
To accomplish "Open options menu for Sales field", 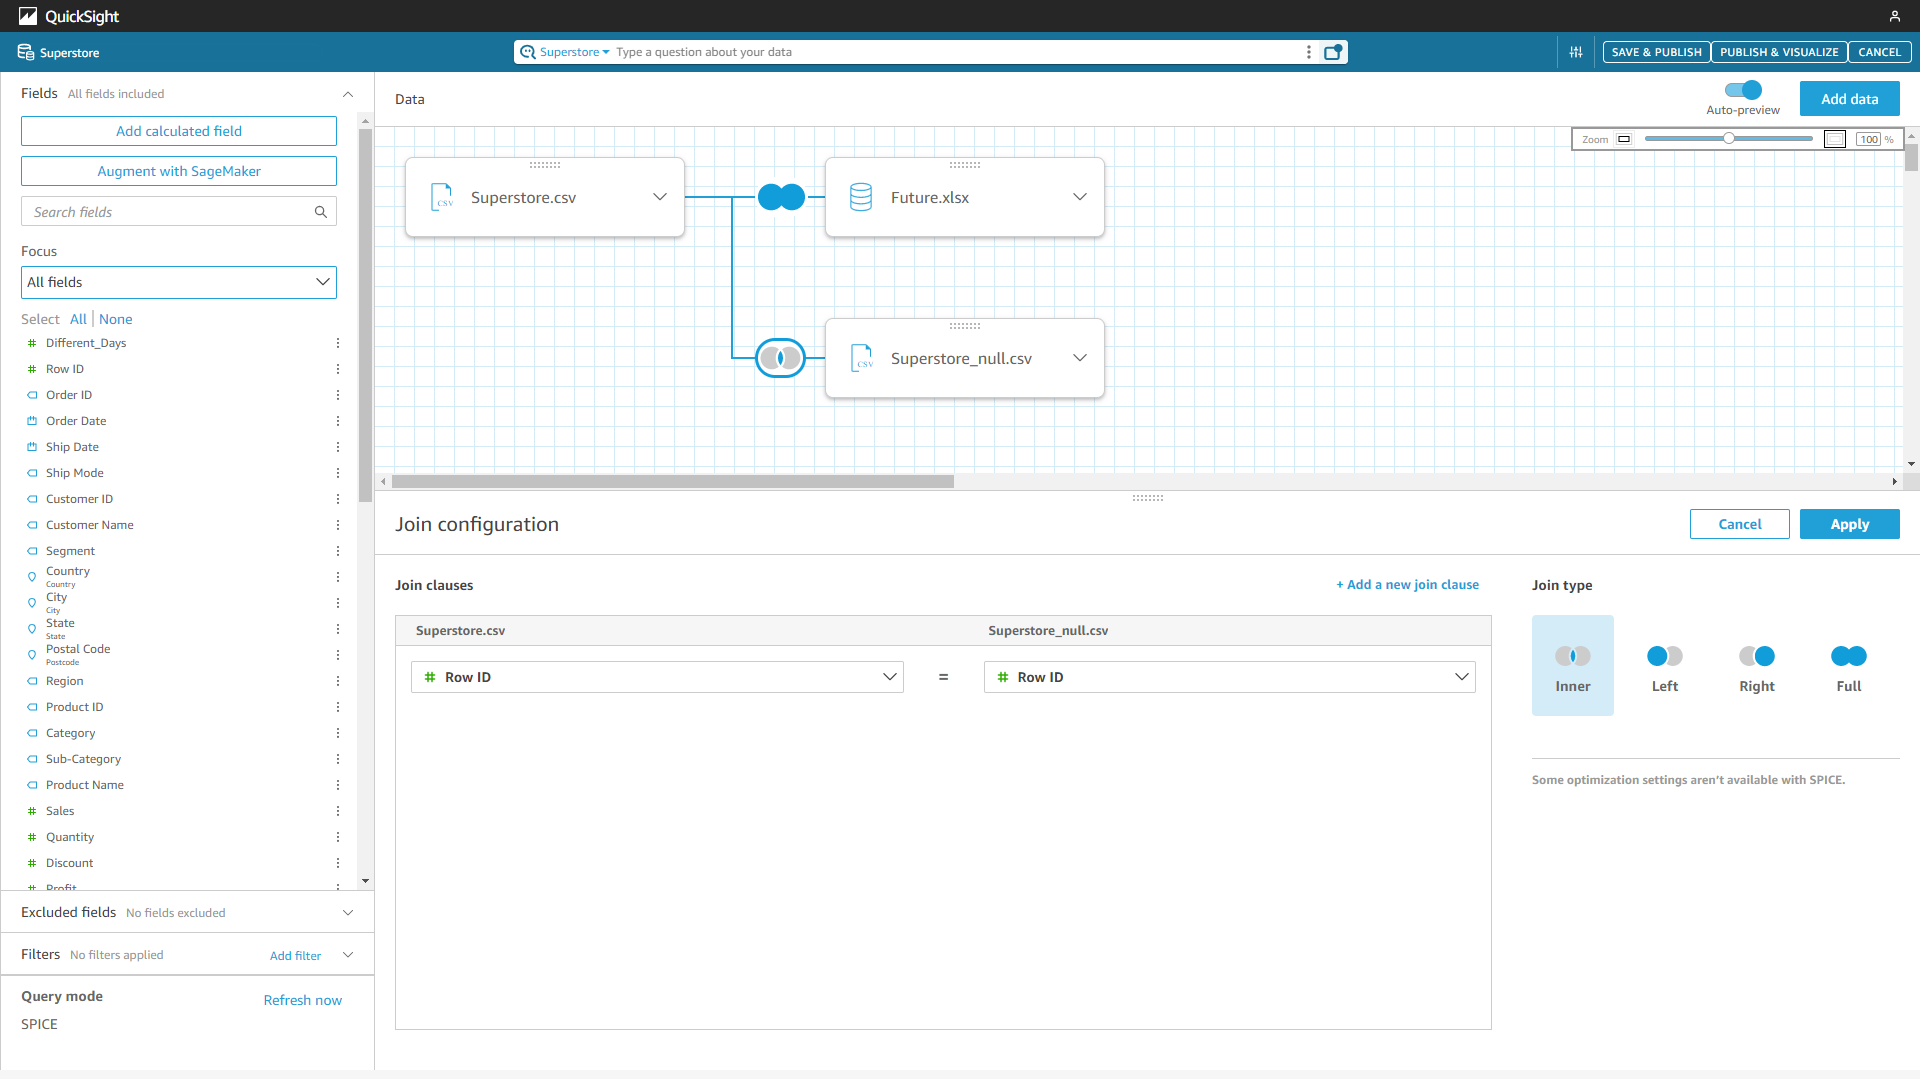I will coord(338,811).
